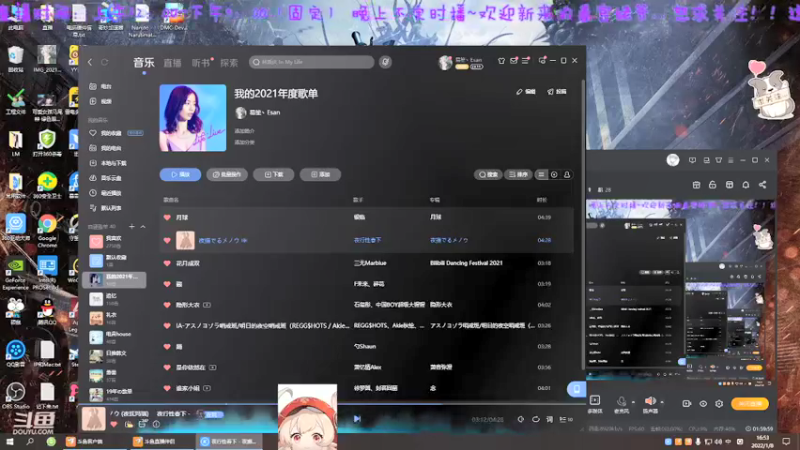Select the 我喜欢 playlist in sidebar

[114, 241]
